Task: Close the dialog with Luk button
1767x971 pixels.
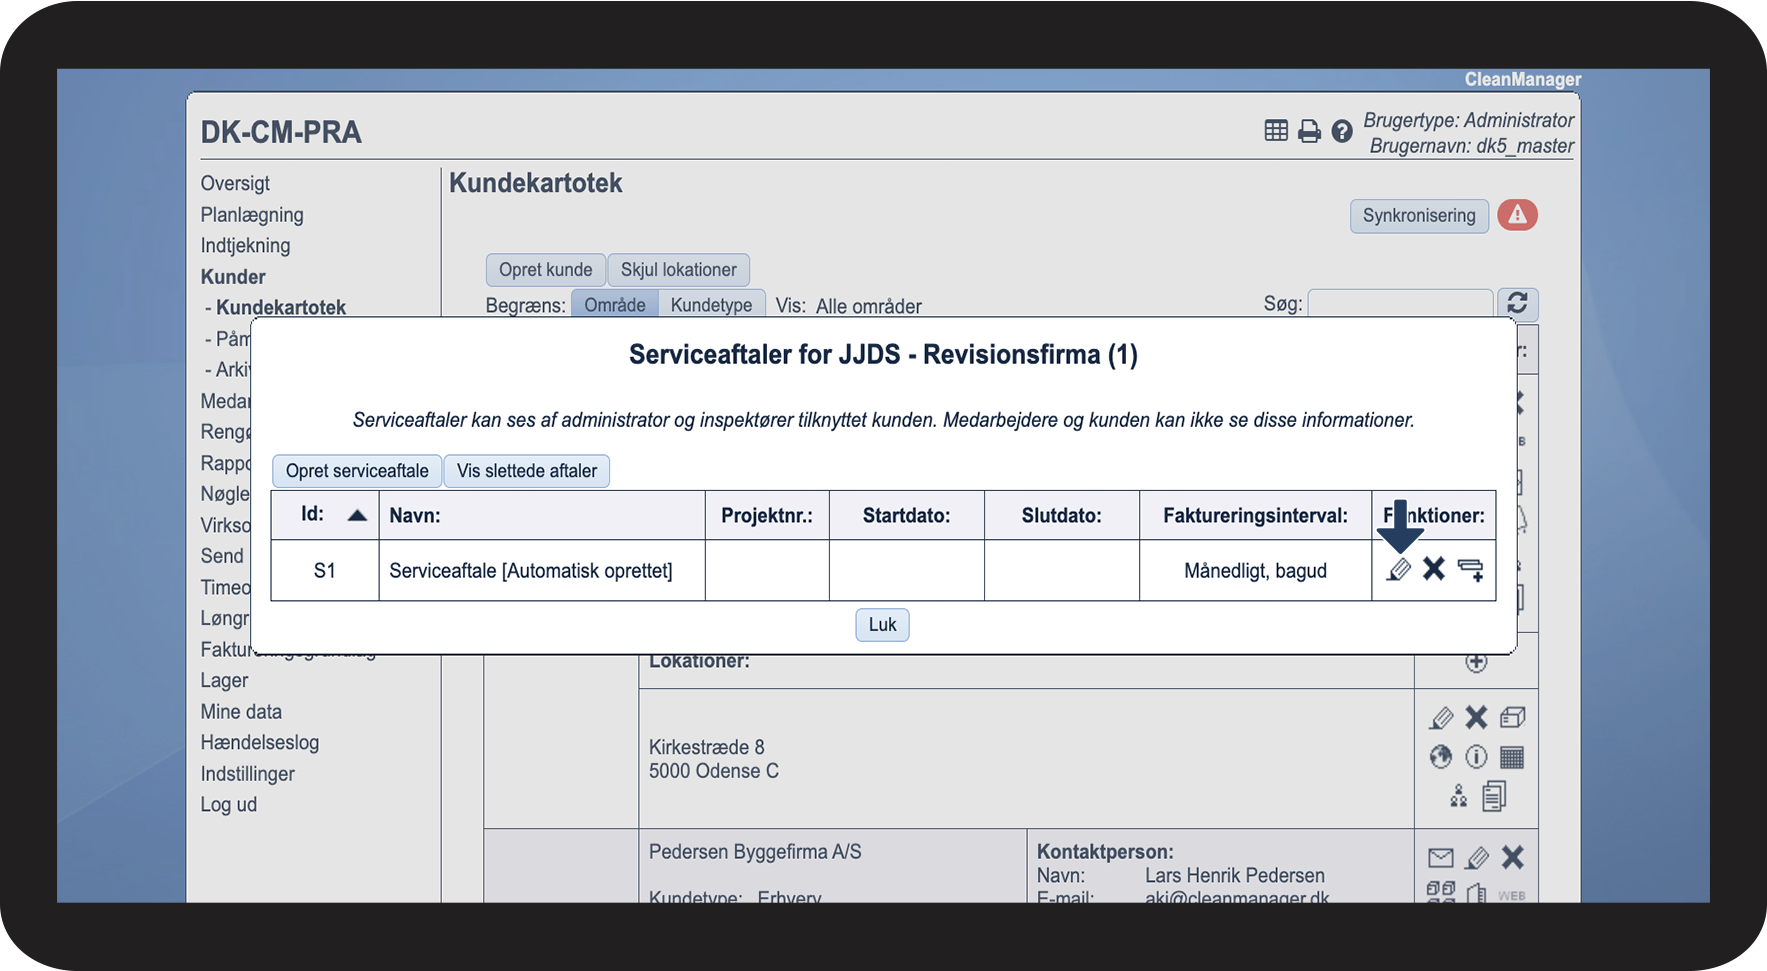Action: click(882, 625)
